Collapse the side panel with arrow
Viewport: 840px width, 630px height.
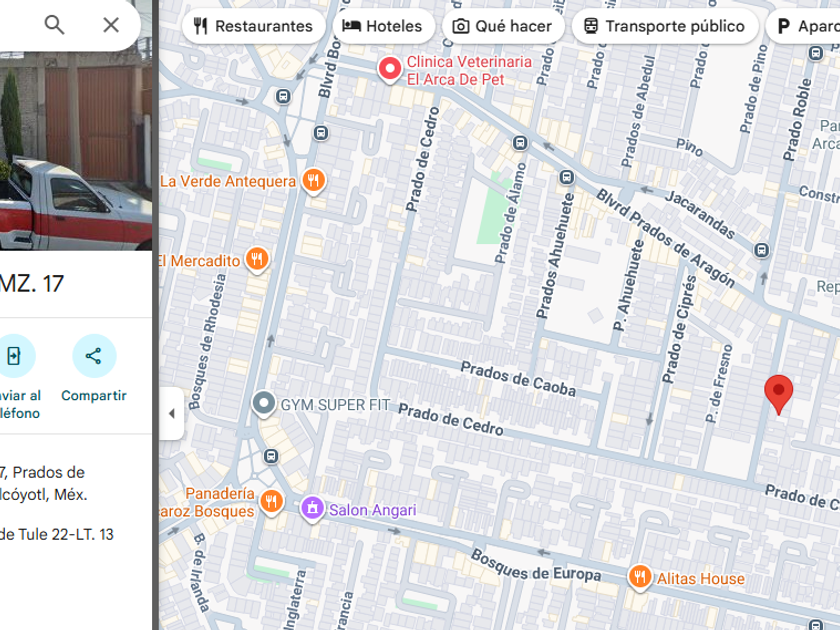click(x=171, y=414)
